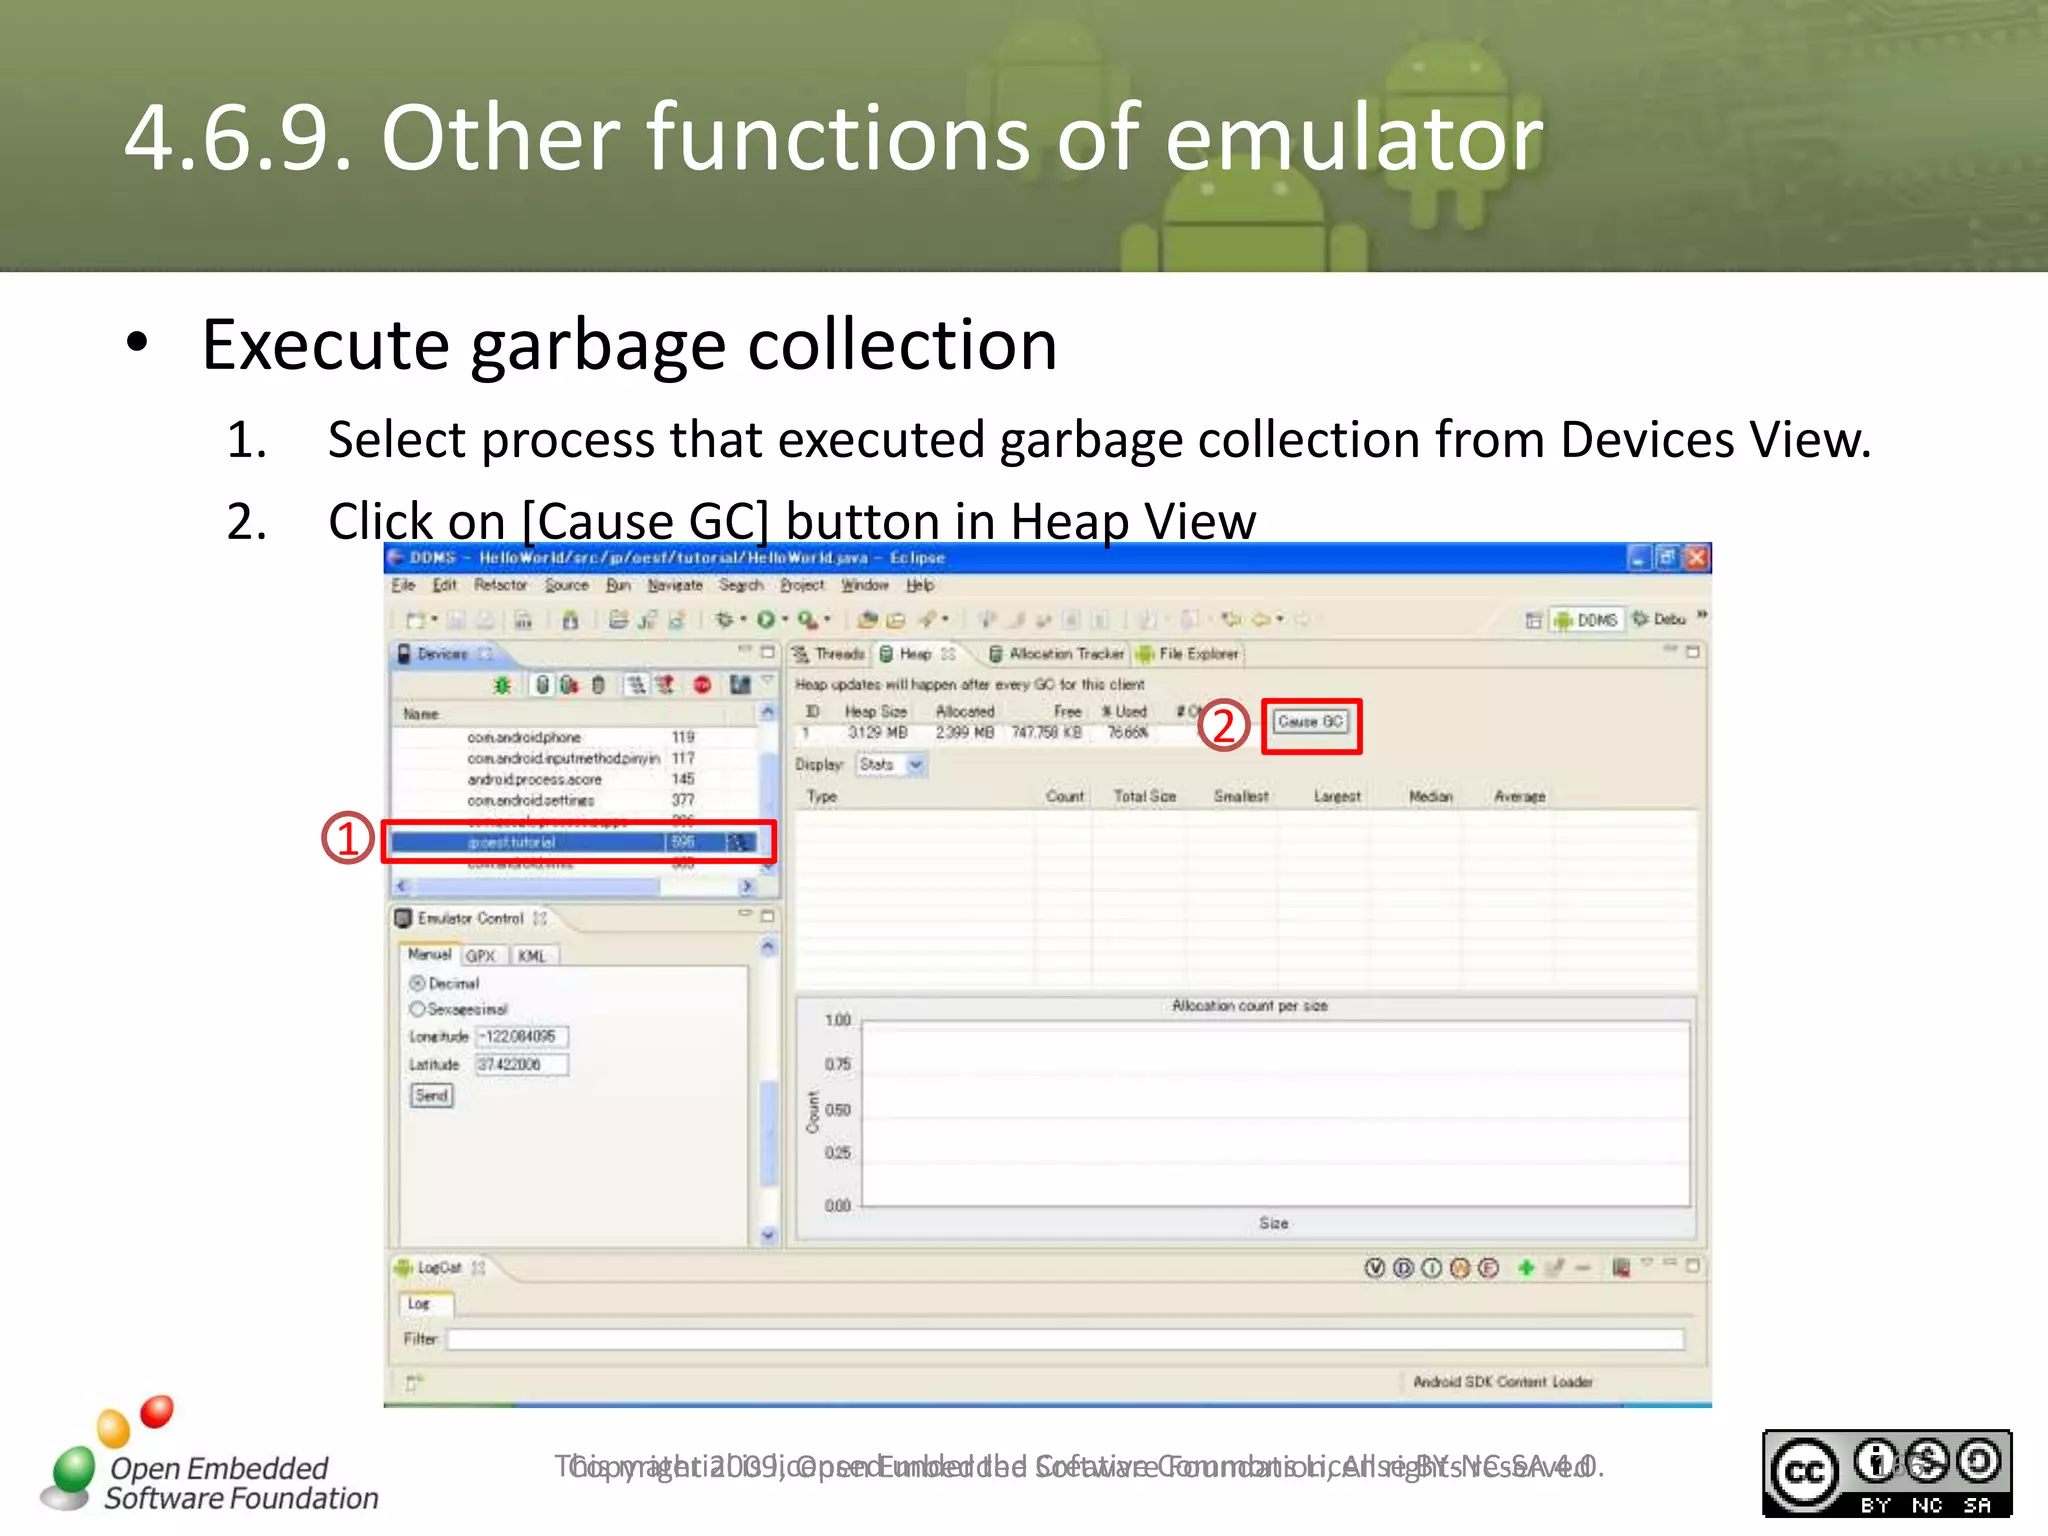Open the New file dropdown arrow

434,620
